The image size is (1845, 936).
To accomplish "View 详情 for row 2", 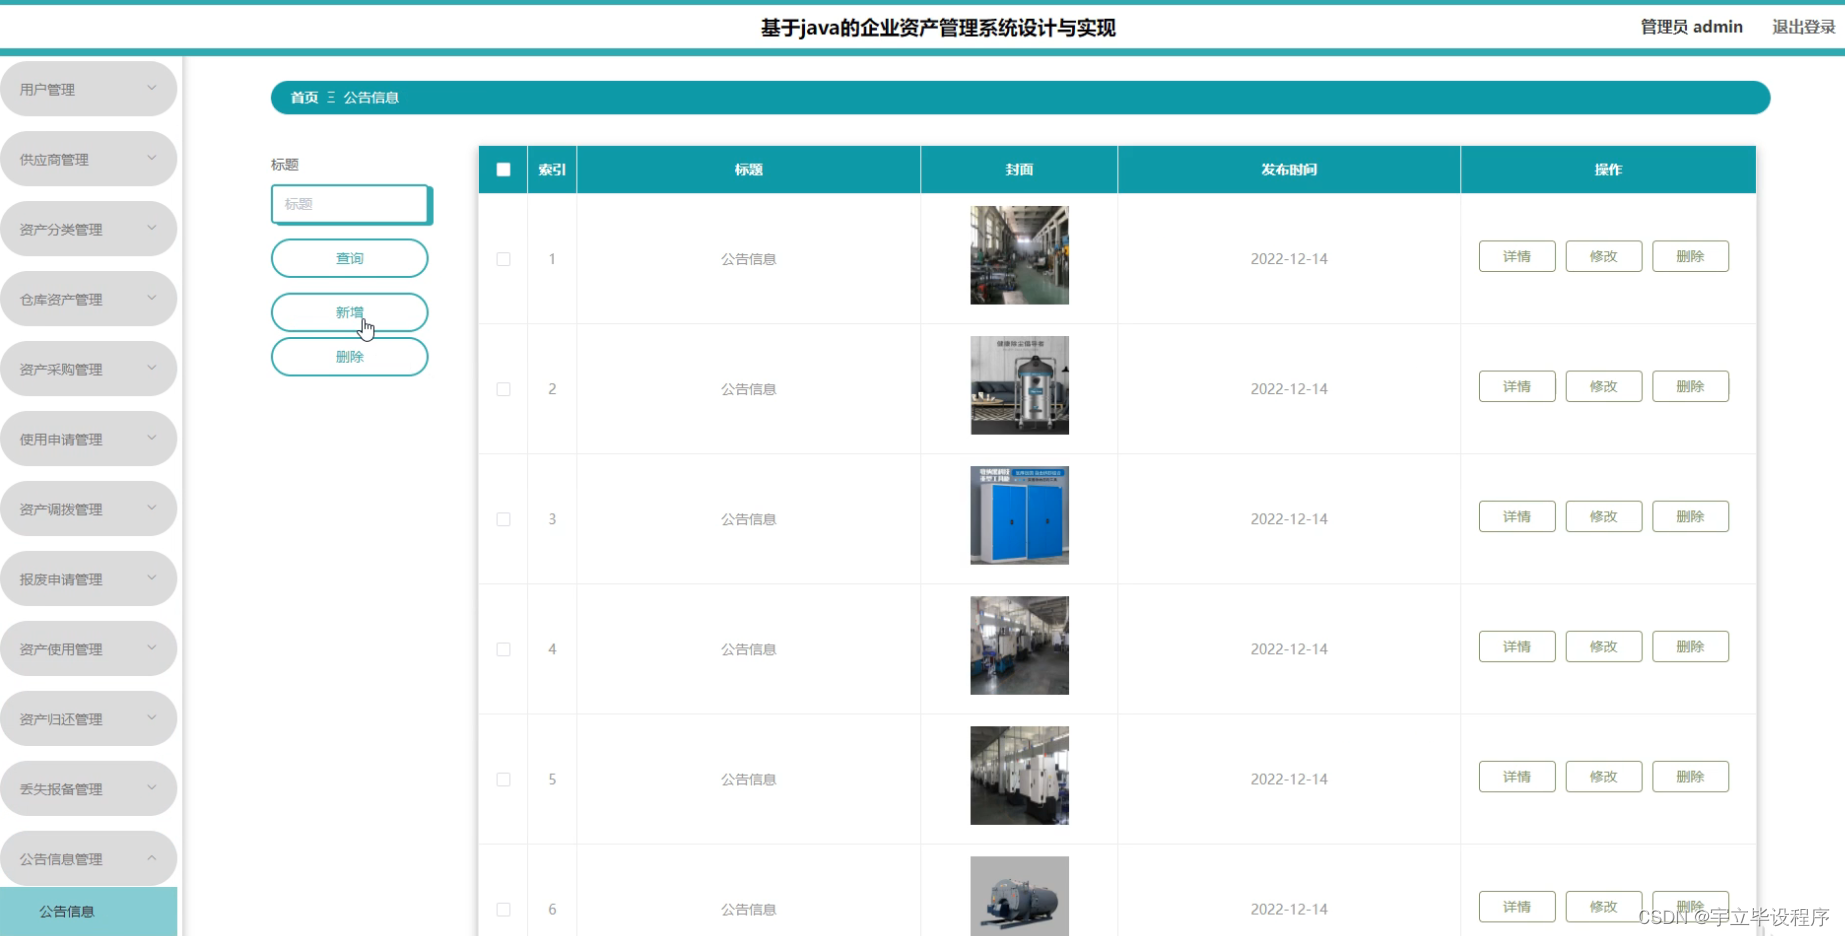I will tap(1517, 386).
